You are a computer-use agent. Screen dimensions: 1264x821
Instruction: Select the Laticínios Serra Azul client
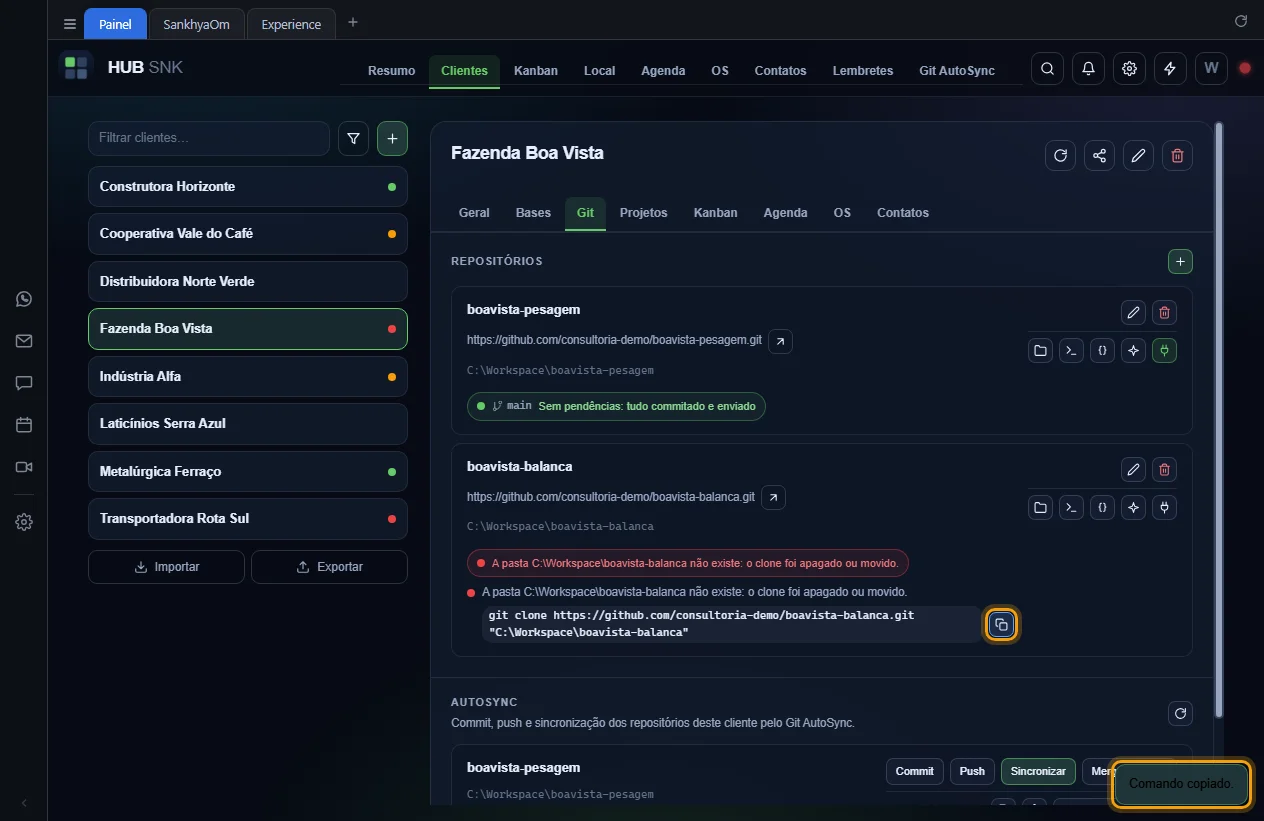tap(248, 424)
